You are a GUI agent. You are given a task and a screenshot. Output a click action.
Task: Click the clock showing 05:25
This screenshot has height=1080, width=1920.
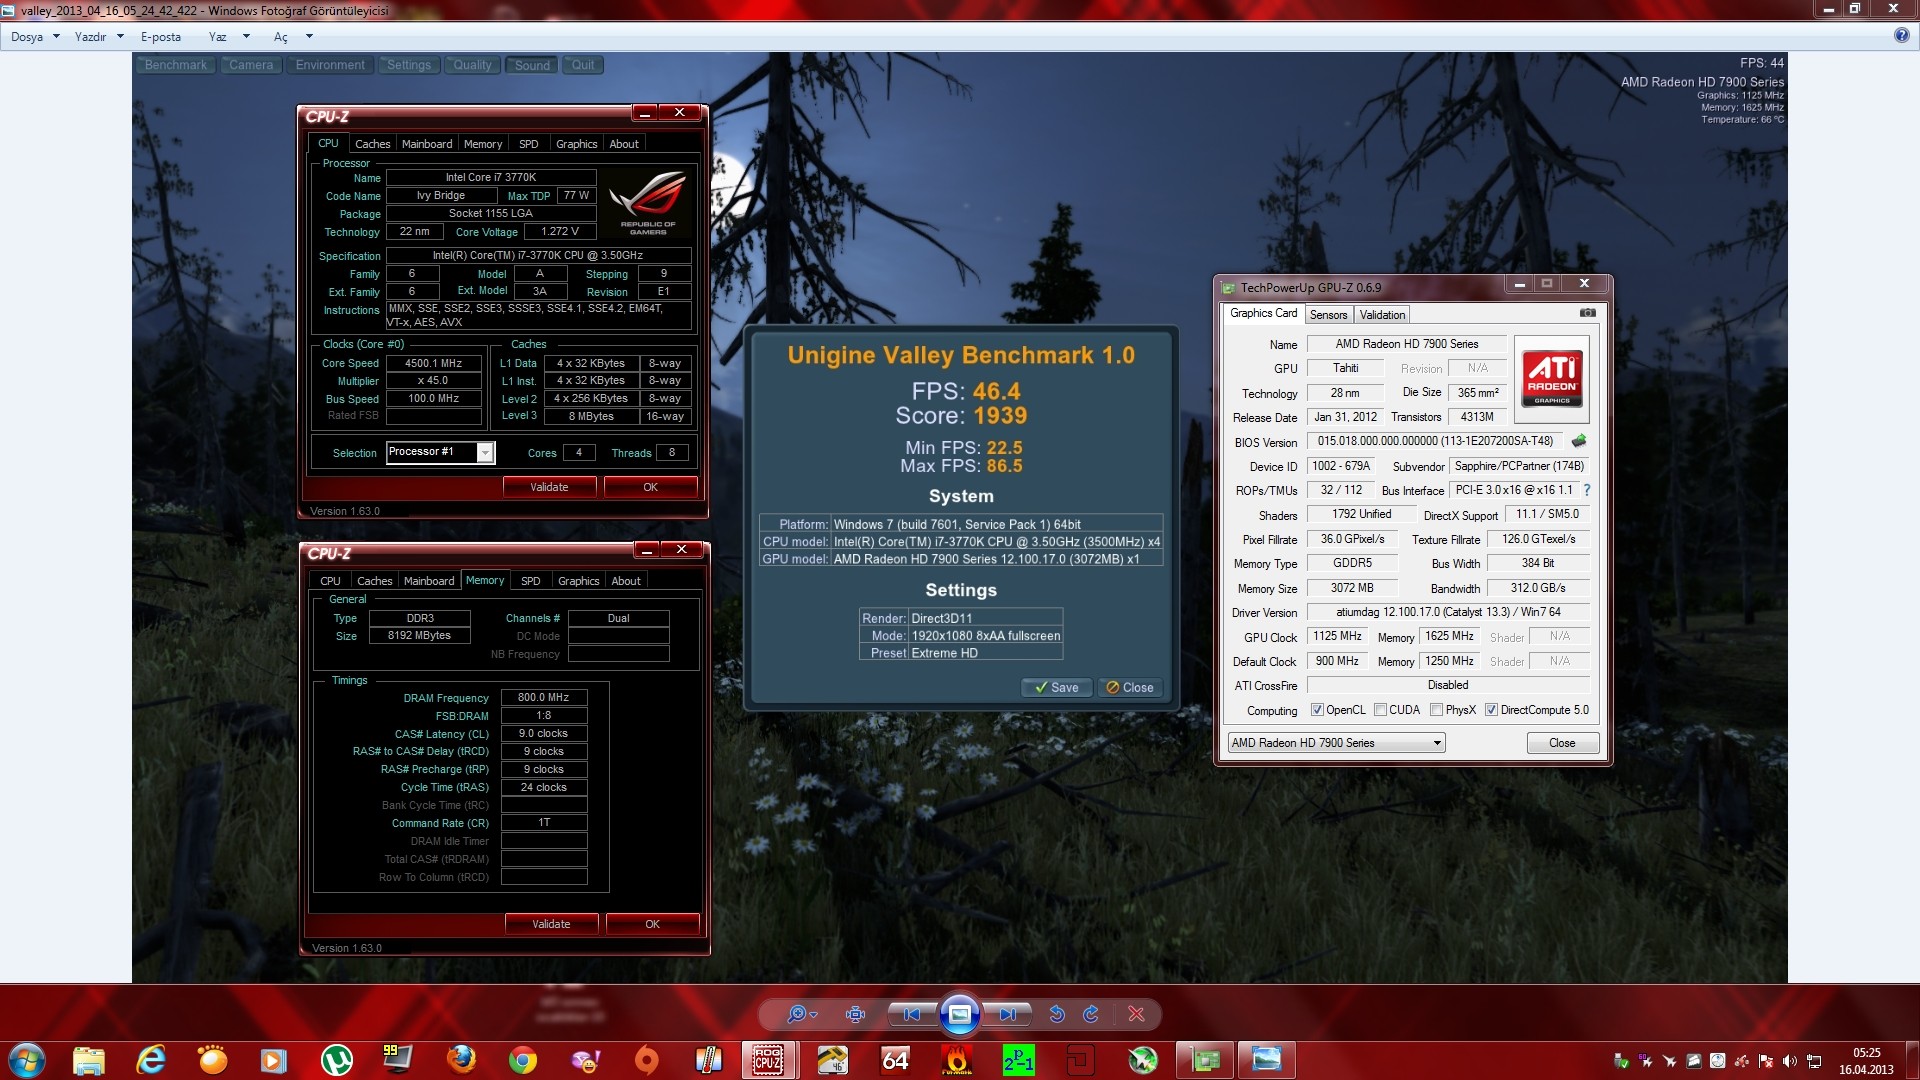click(1866, 1053)
